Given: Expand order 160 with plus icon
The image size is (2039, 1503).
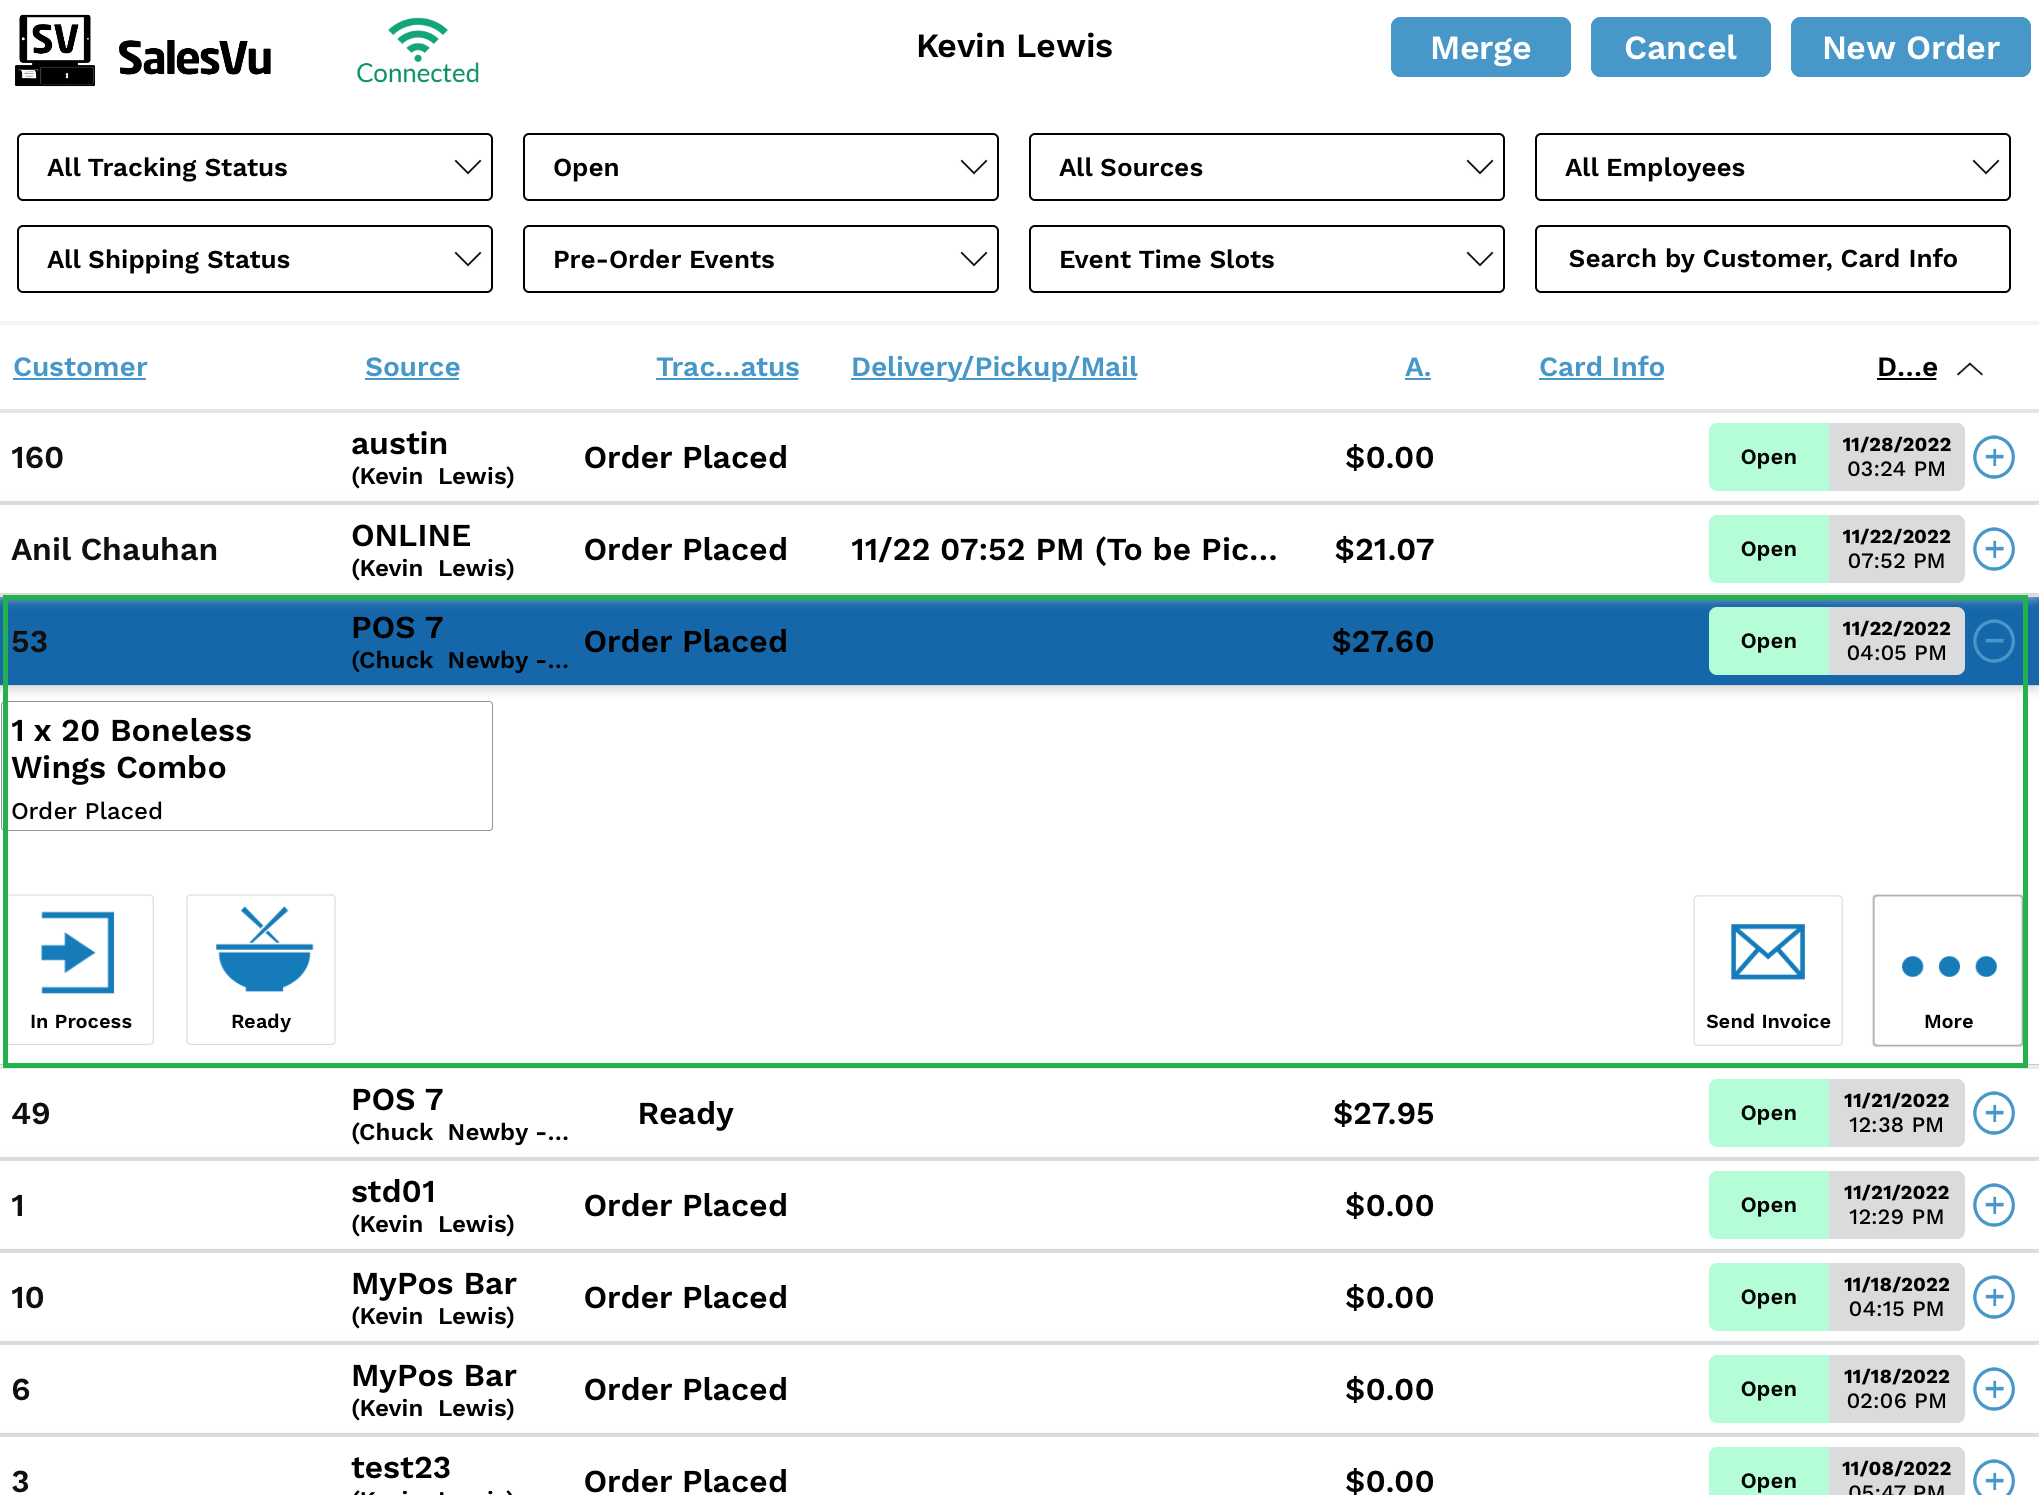Looking at the screenshot, I should tap(1993, 457).
